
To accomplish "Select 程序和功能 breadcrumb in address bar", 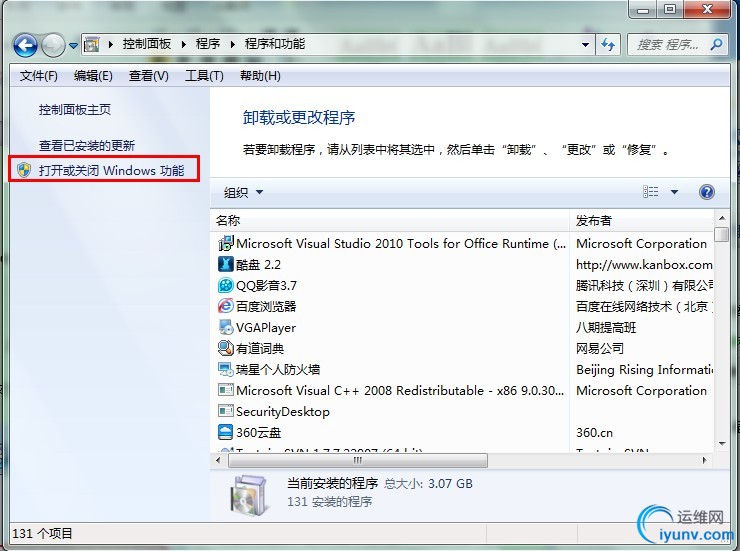I will coord(275,44).
